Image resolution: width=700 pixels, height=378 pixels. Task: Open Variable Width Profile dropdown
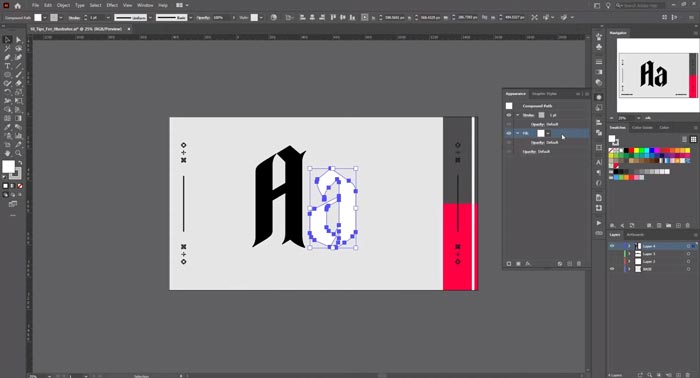[x=150, y=17]
